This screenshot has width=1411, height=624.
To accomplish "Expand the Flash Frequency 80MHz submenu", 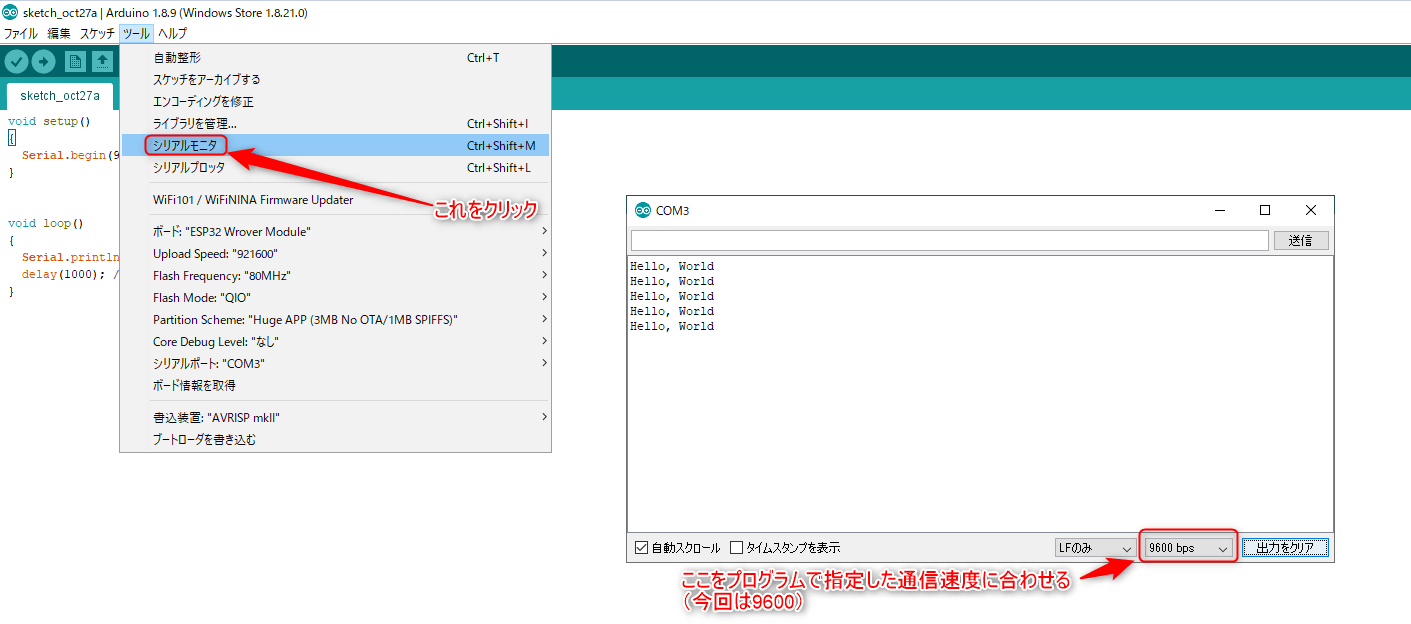I will pos(336,275).
